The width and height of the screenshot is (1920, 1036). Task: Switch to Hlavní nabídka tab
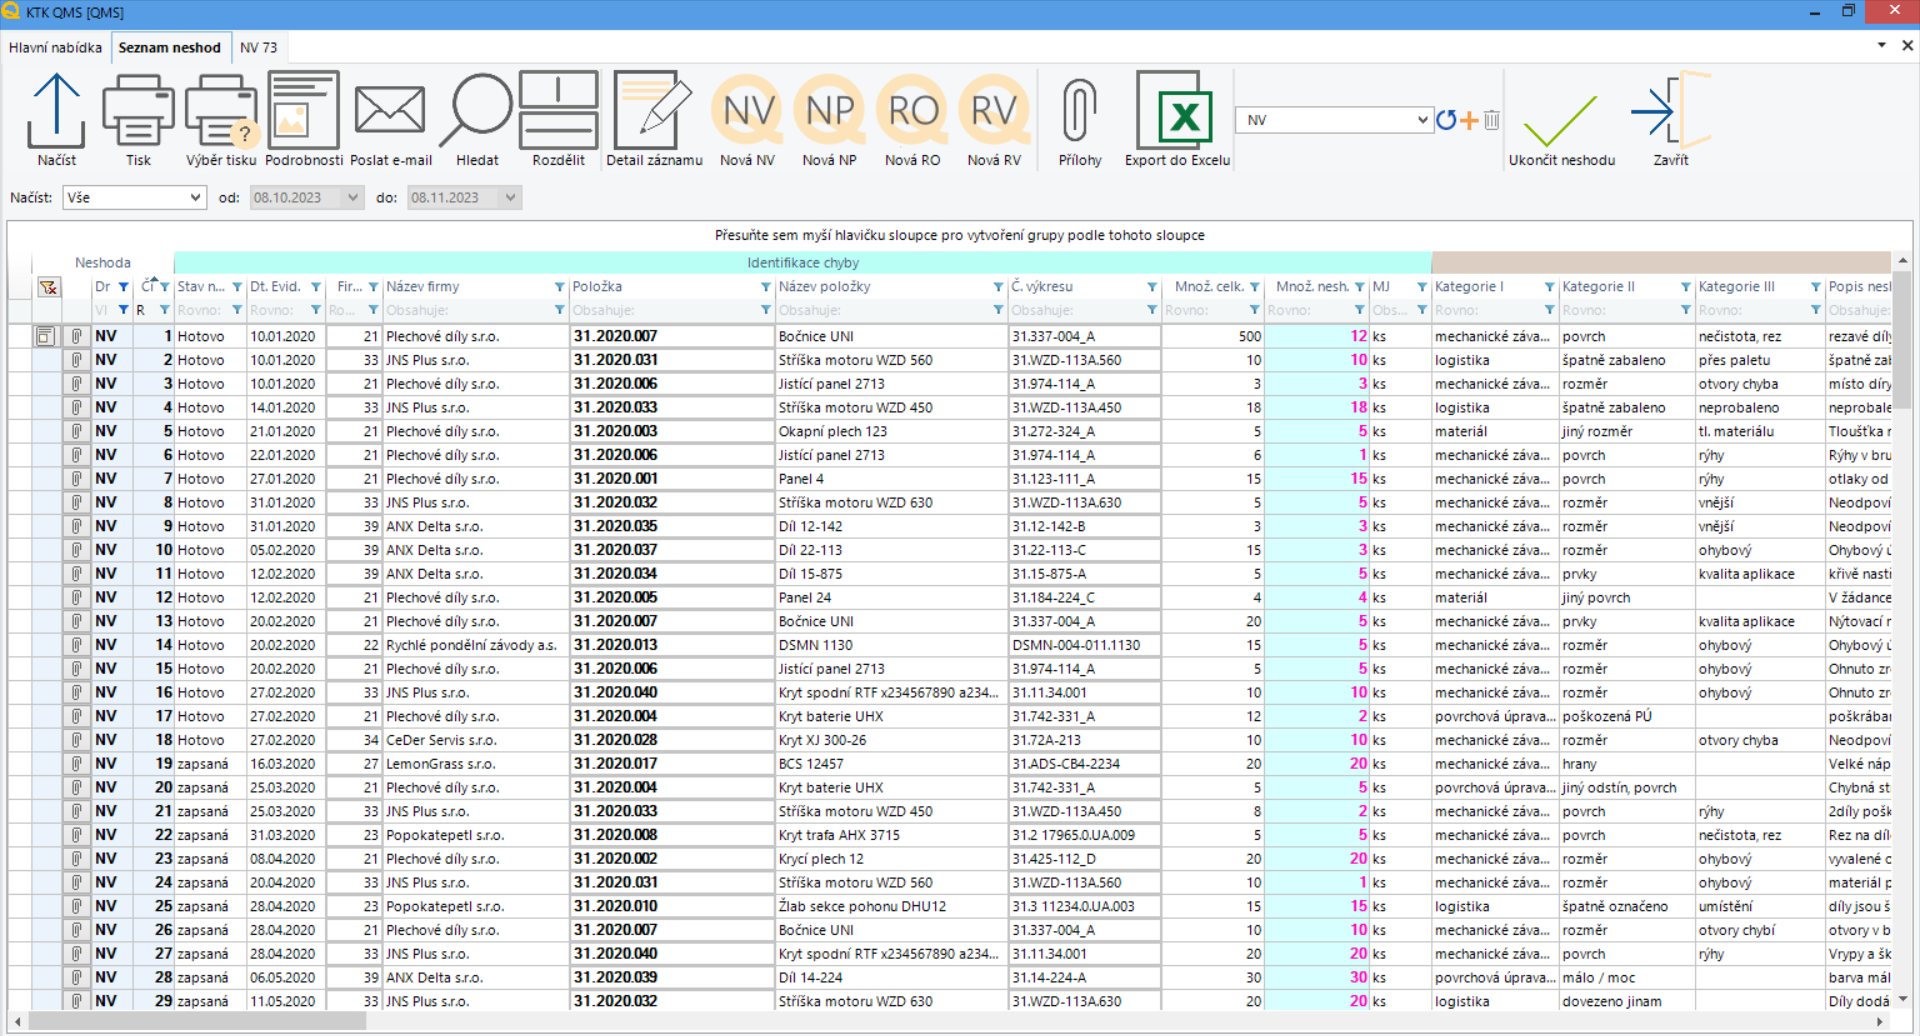coord(56,48)
